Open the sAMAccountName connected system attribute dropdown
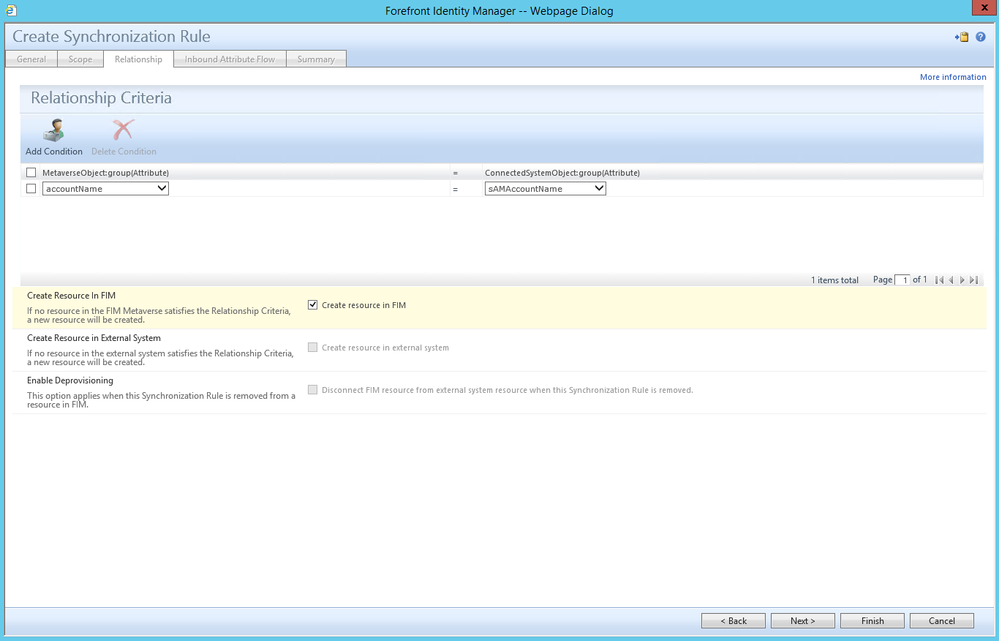 pyautogui.click(x=545, y=189)
